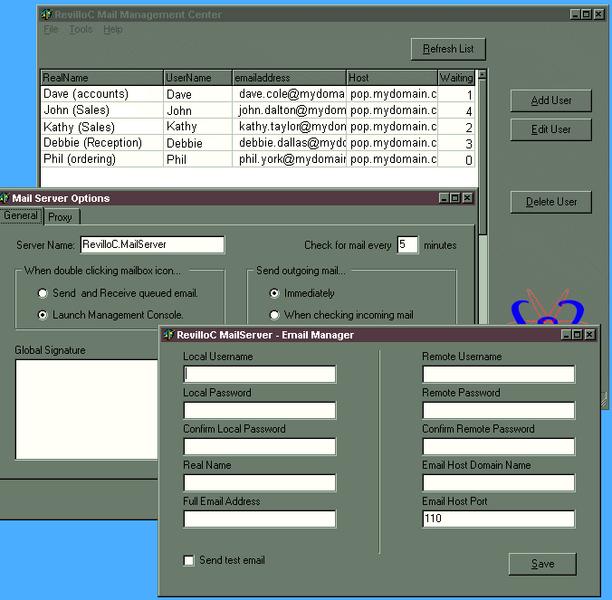Maximize the Email Manager window

pos(577,335)
